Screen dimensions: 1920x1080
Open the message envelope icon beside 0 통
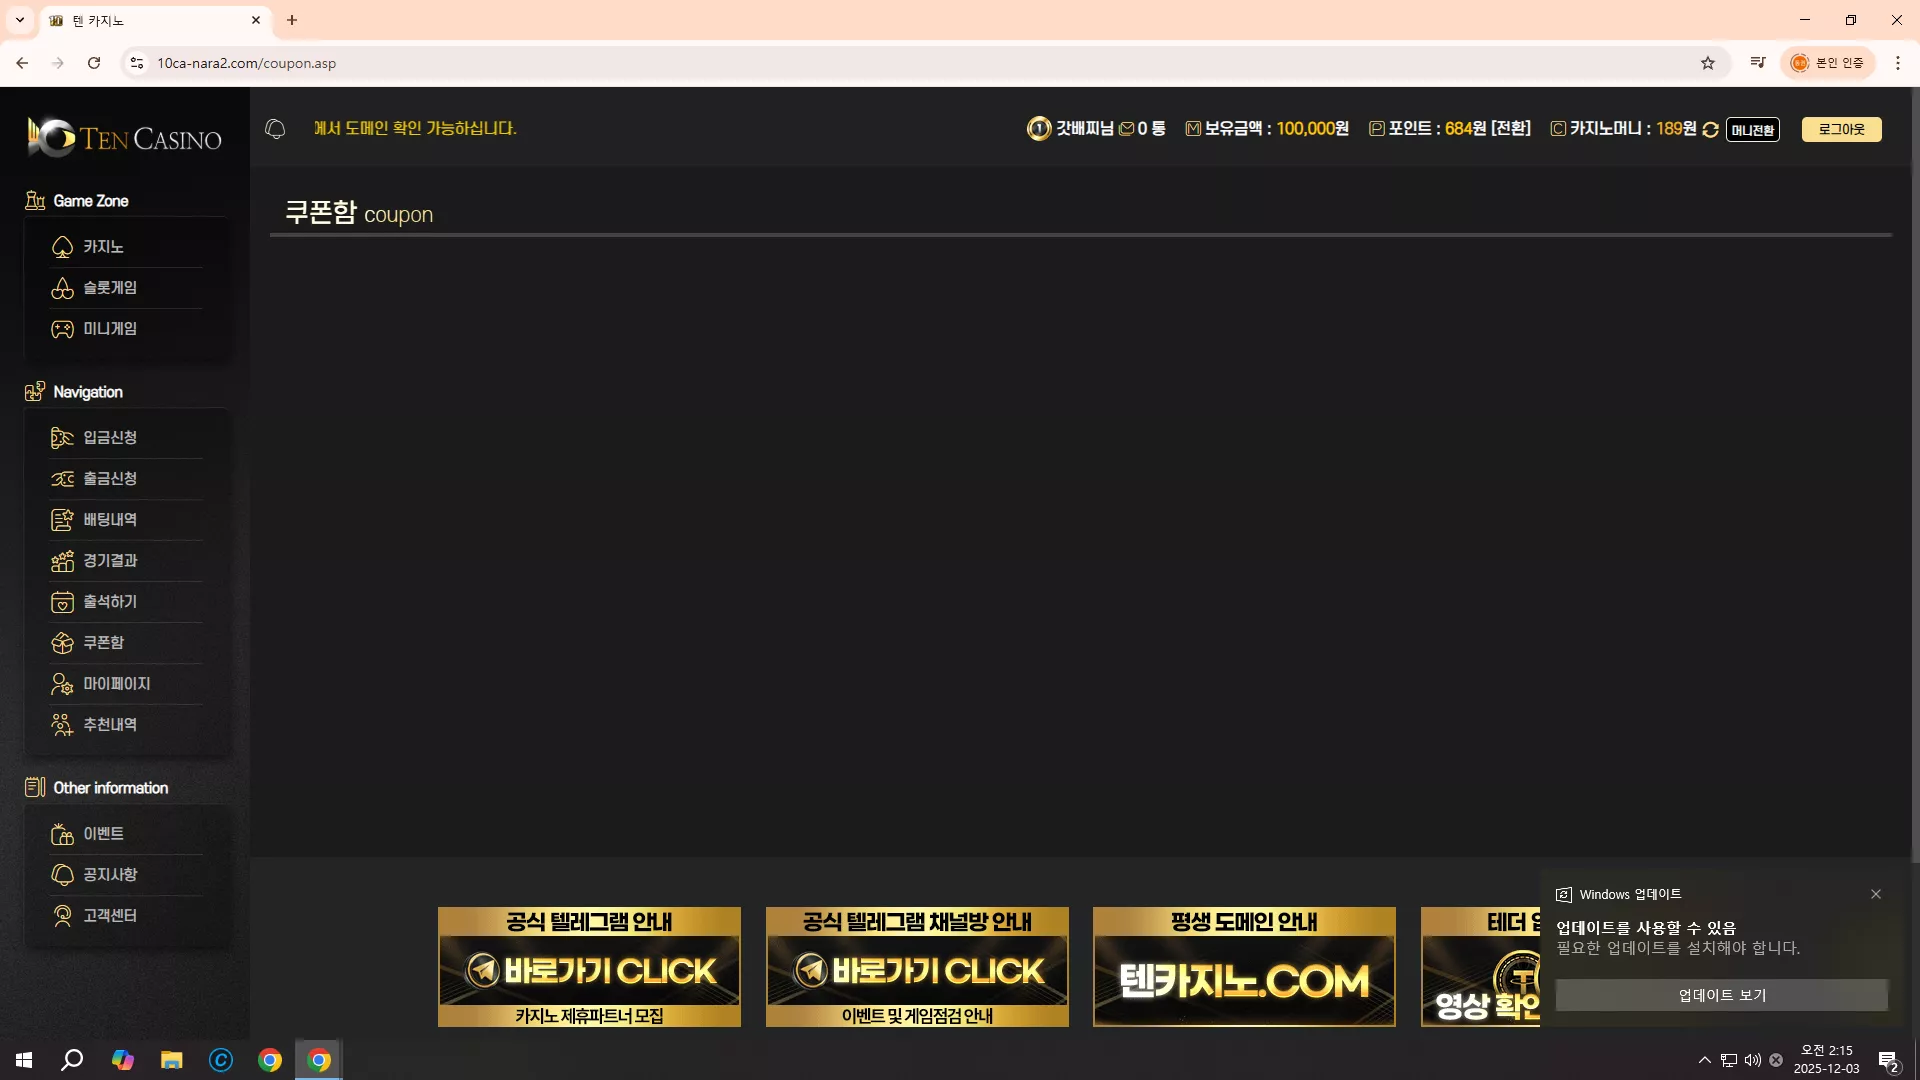tap(1126, 129)
